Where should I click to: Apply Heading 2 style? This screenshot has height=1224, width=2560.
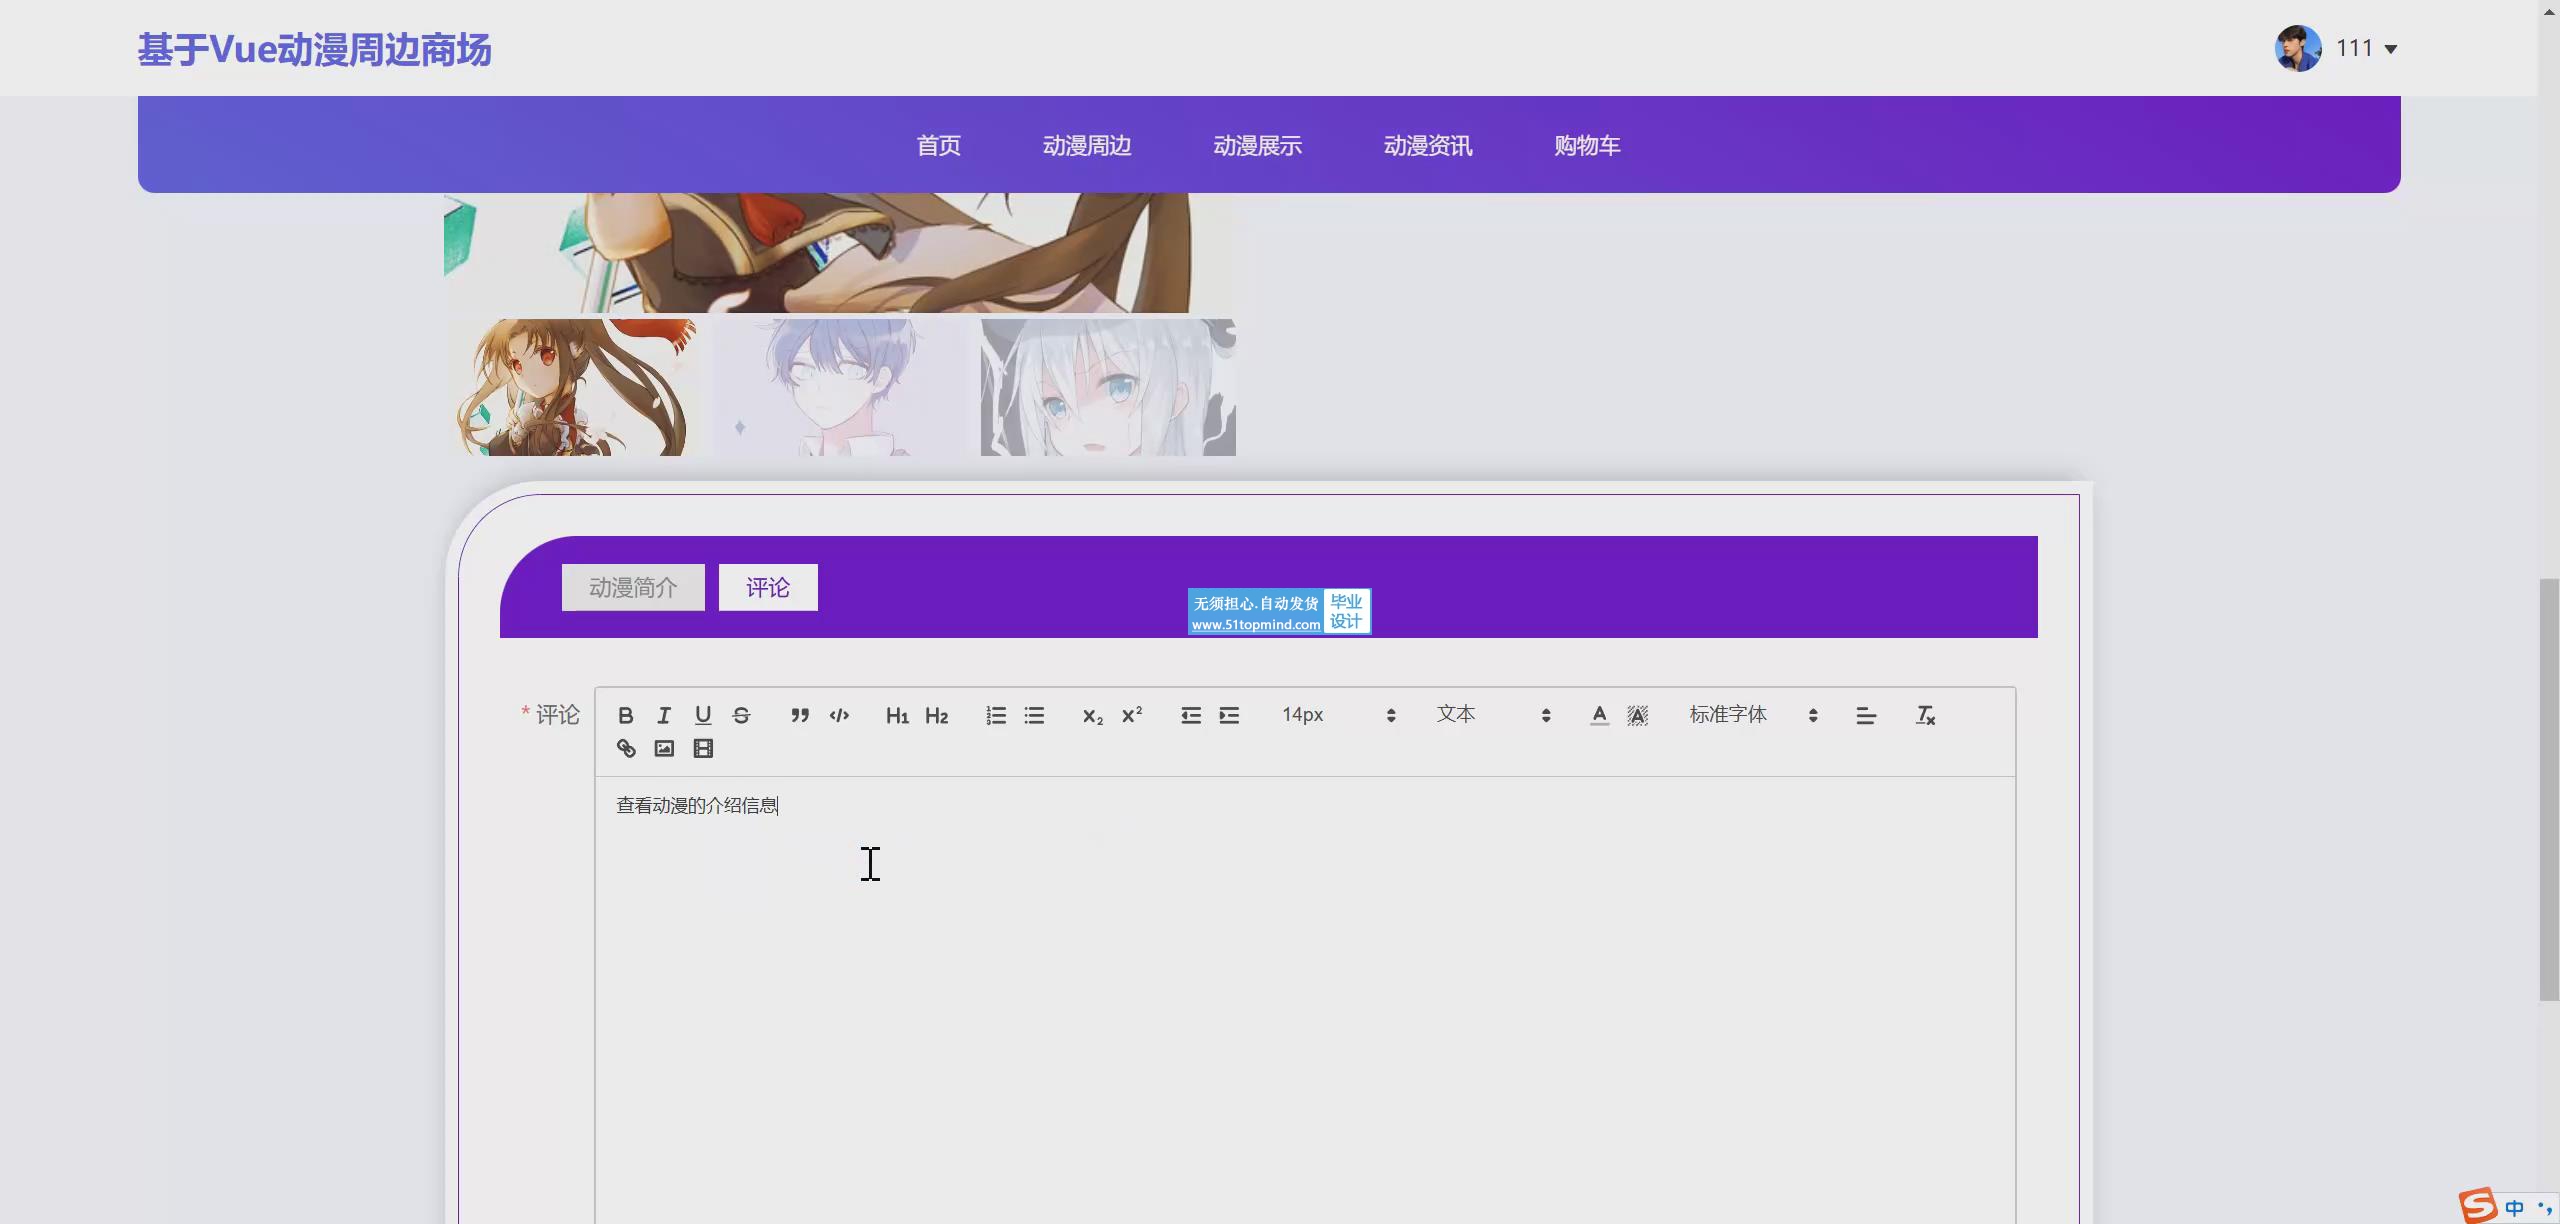(x=936, y=715)
